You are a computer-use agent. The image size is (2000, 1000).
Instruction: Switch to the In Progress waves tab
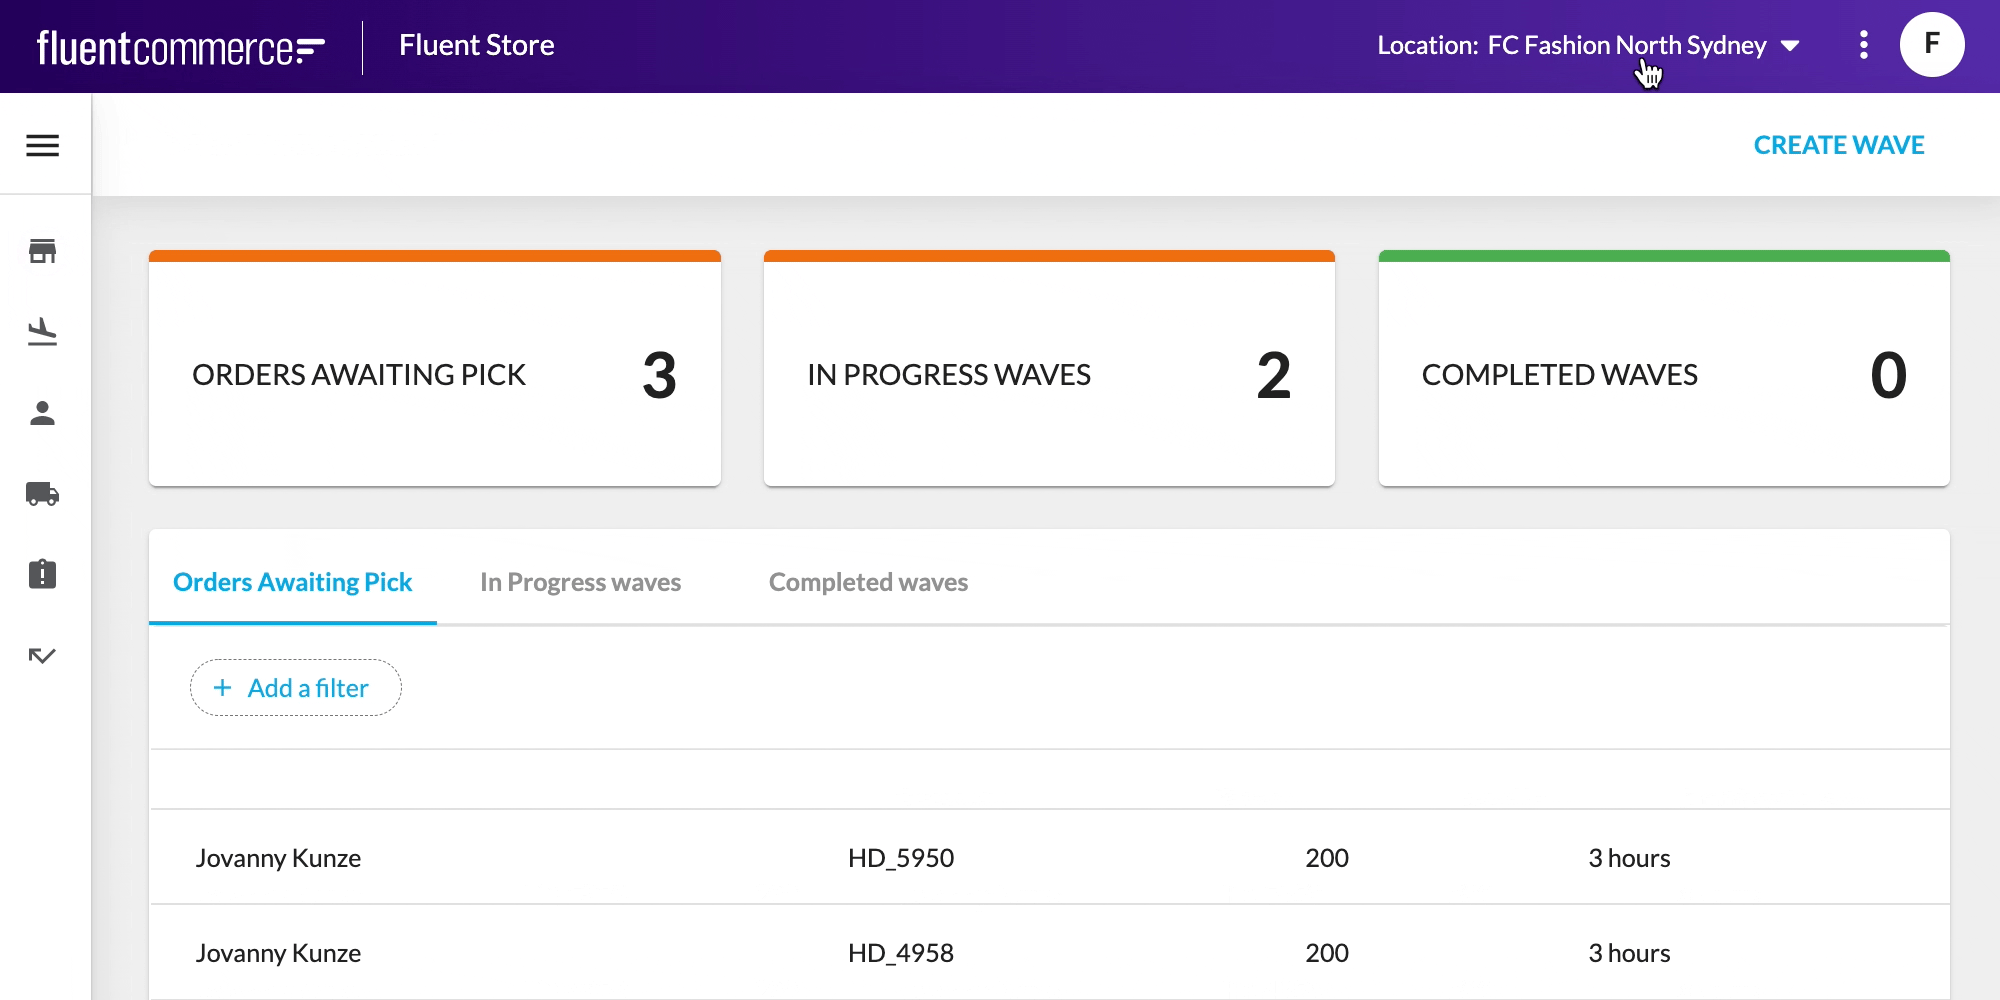click(581, 581)
